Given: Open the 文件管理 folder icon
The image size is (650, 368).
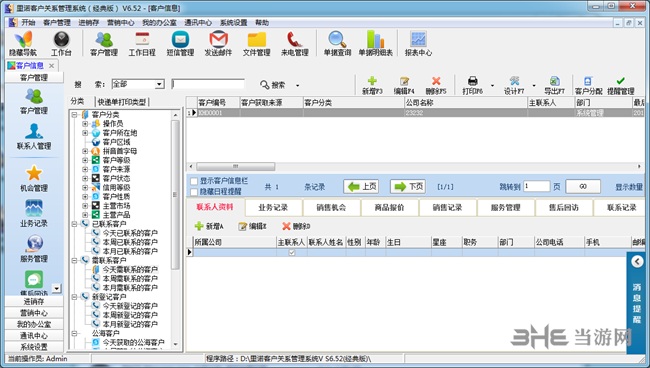Looking at the screenshot, I should [257, 43].
